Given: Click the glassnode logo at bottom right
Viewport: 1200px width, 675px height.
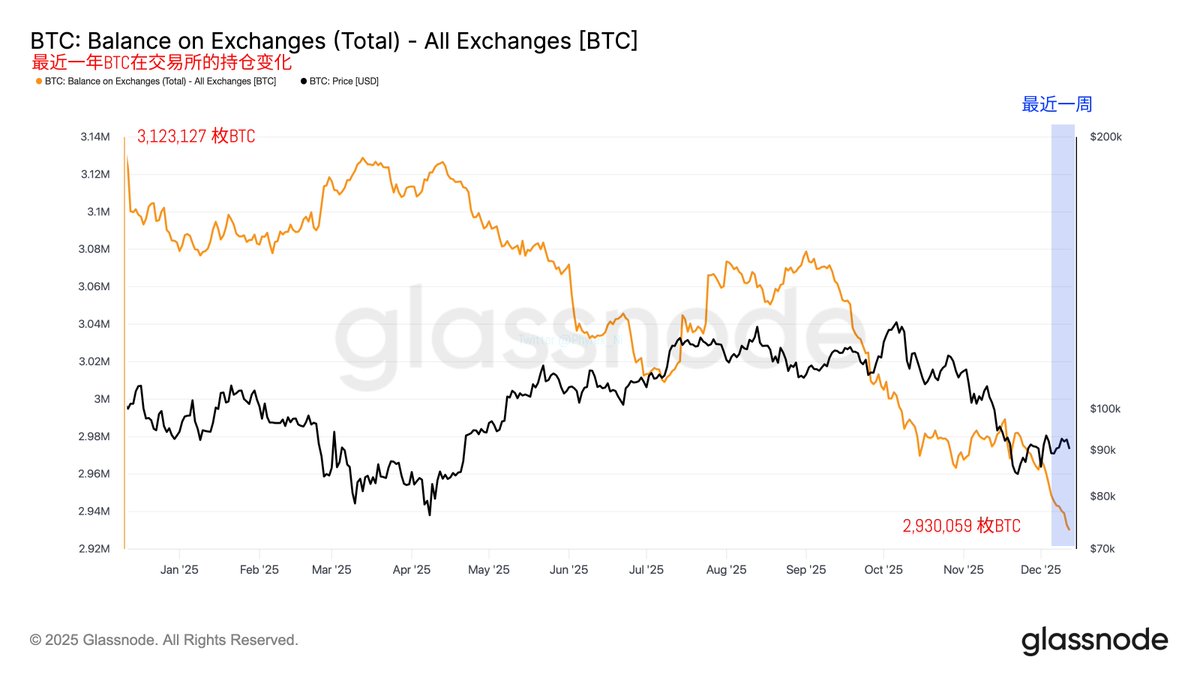Looking at the screenshot, I should point(1094,640).
